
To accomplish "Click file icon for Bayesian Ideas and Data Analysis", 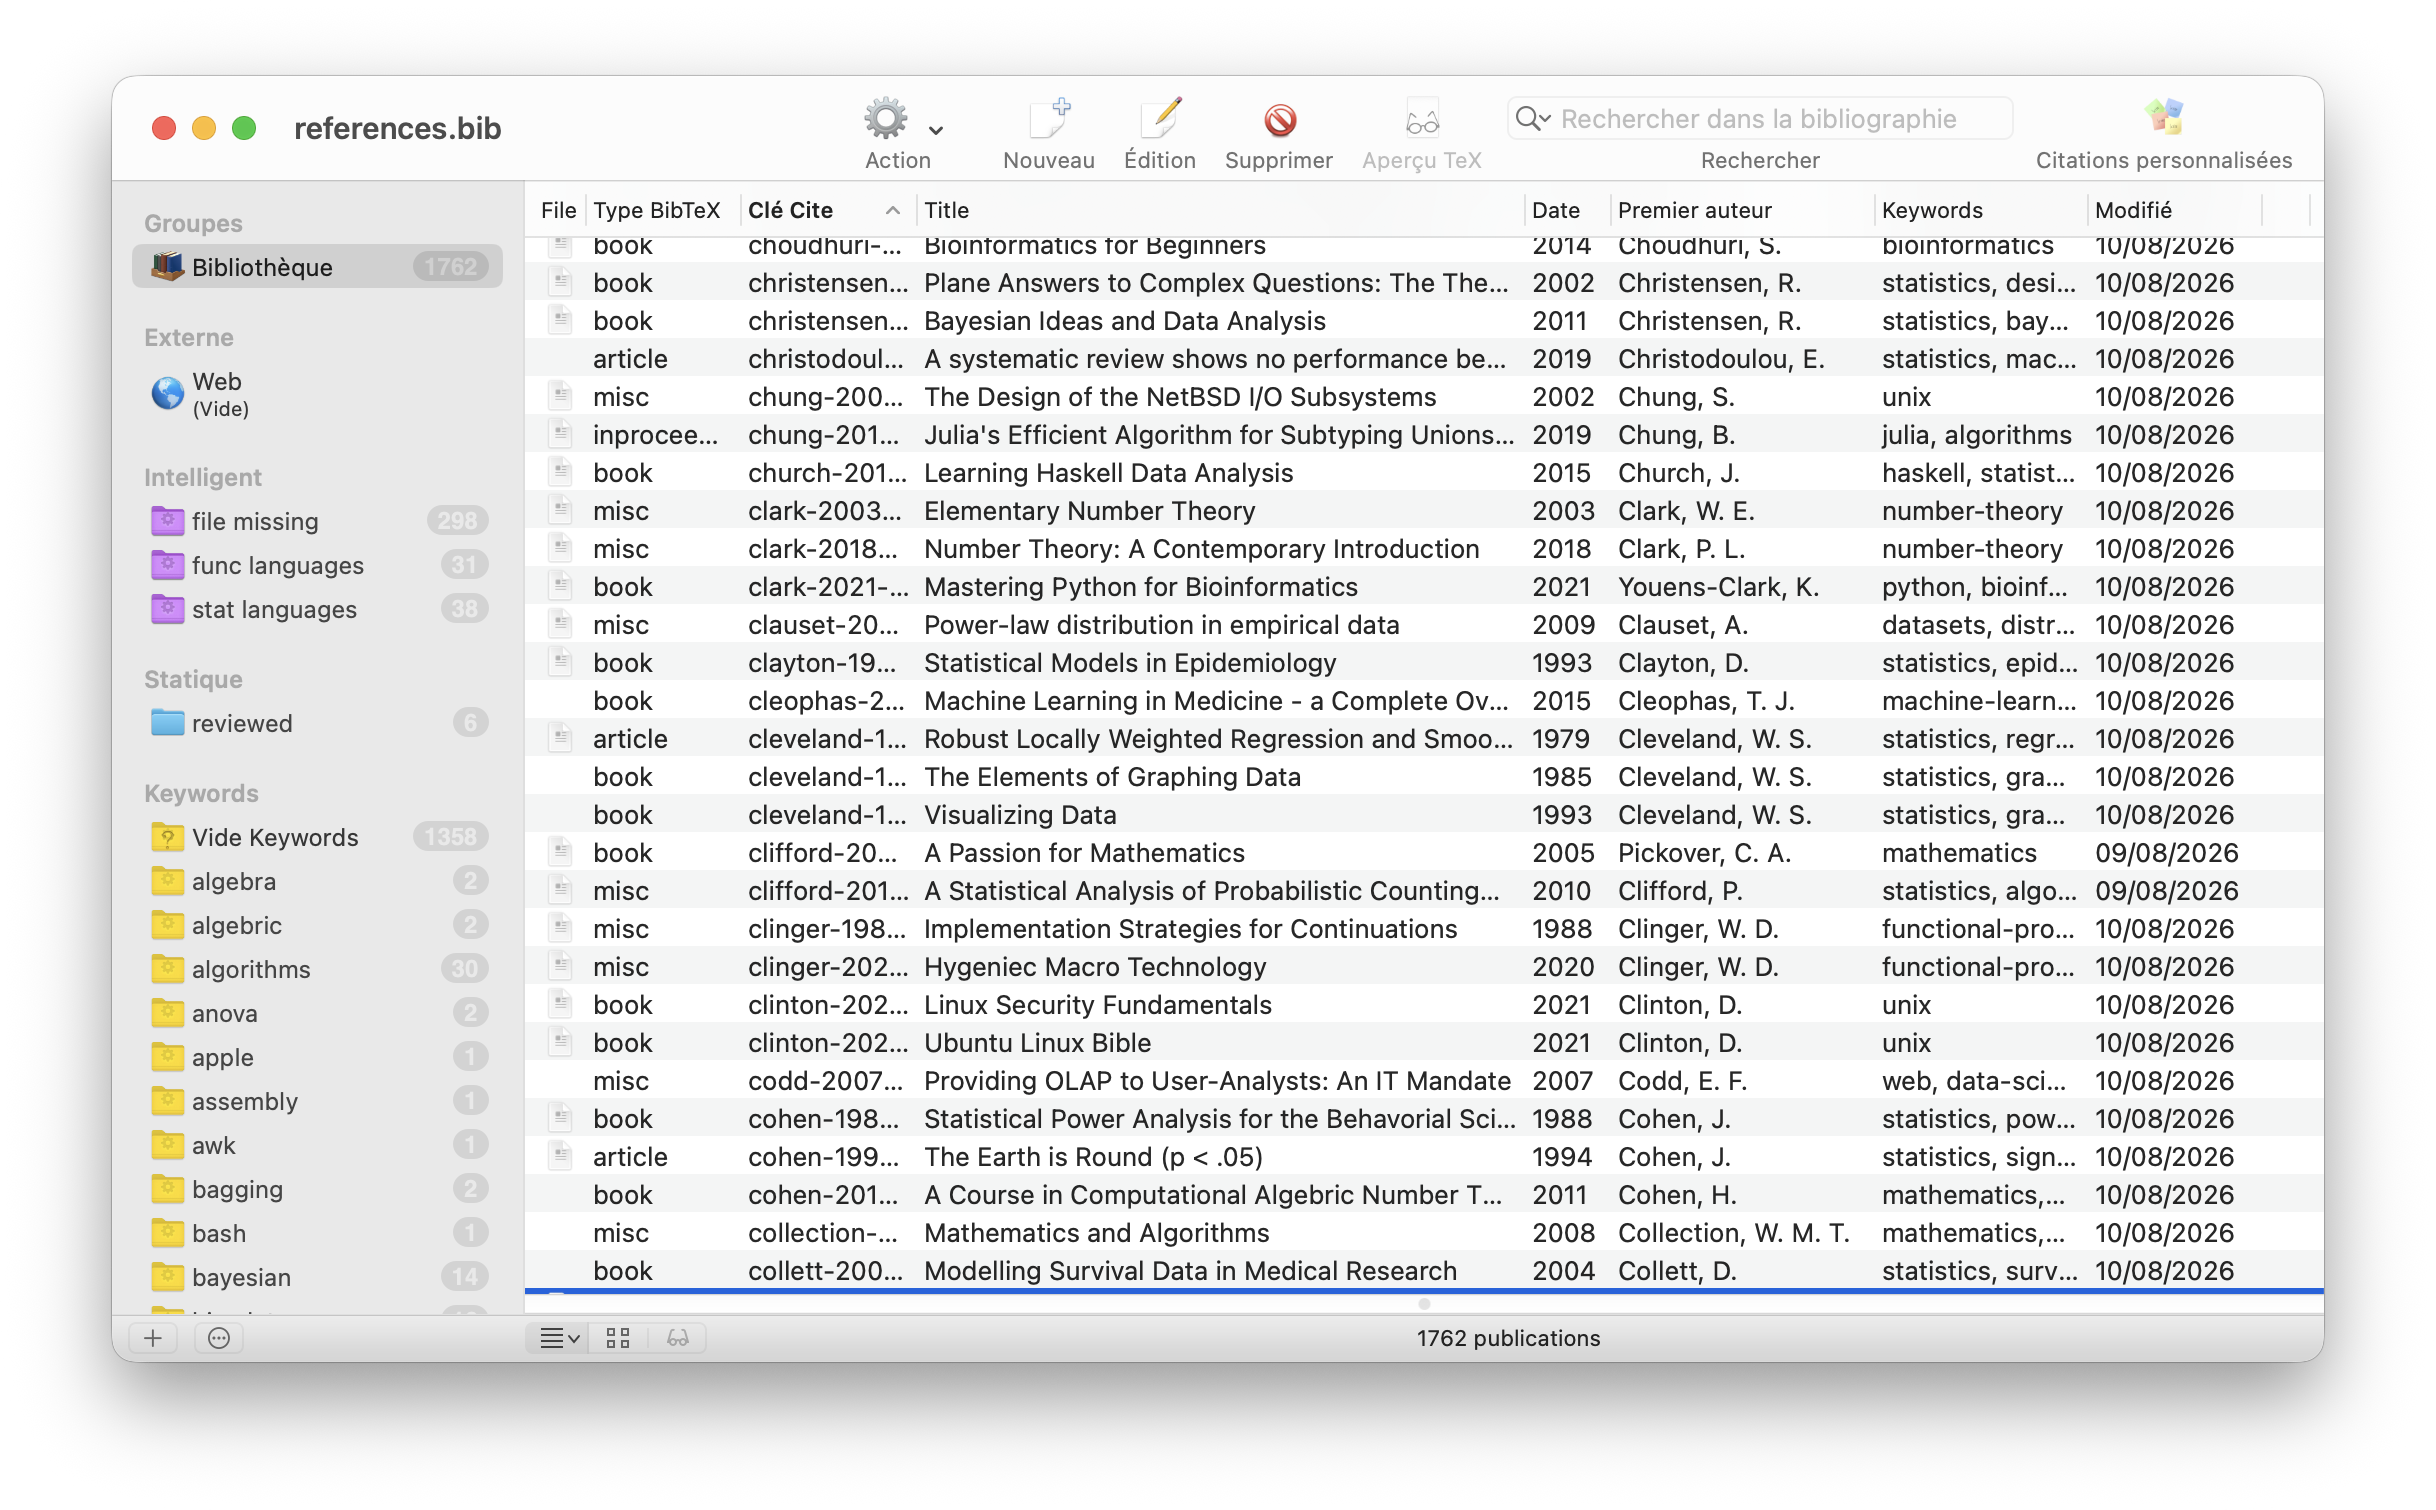I will pyautogui.click(x=561, y=320).
